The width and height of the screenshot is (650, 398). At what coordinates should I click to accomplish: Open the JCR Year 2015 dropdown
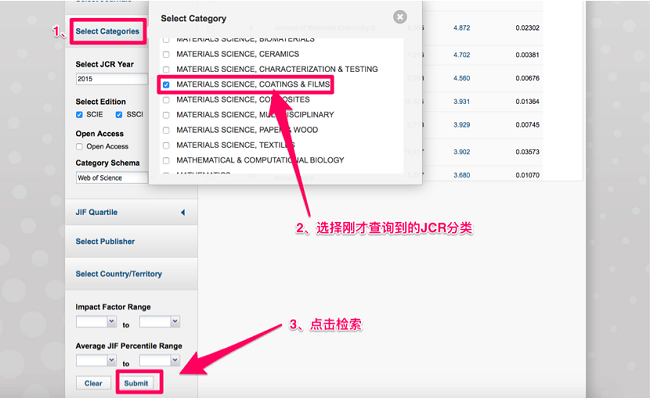[112, 79]
